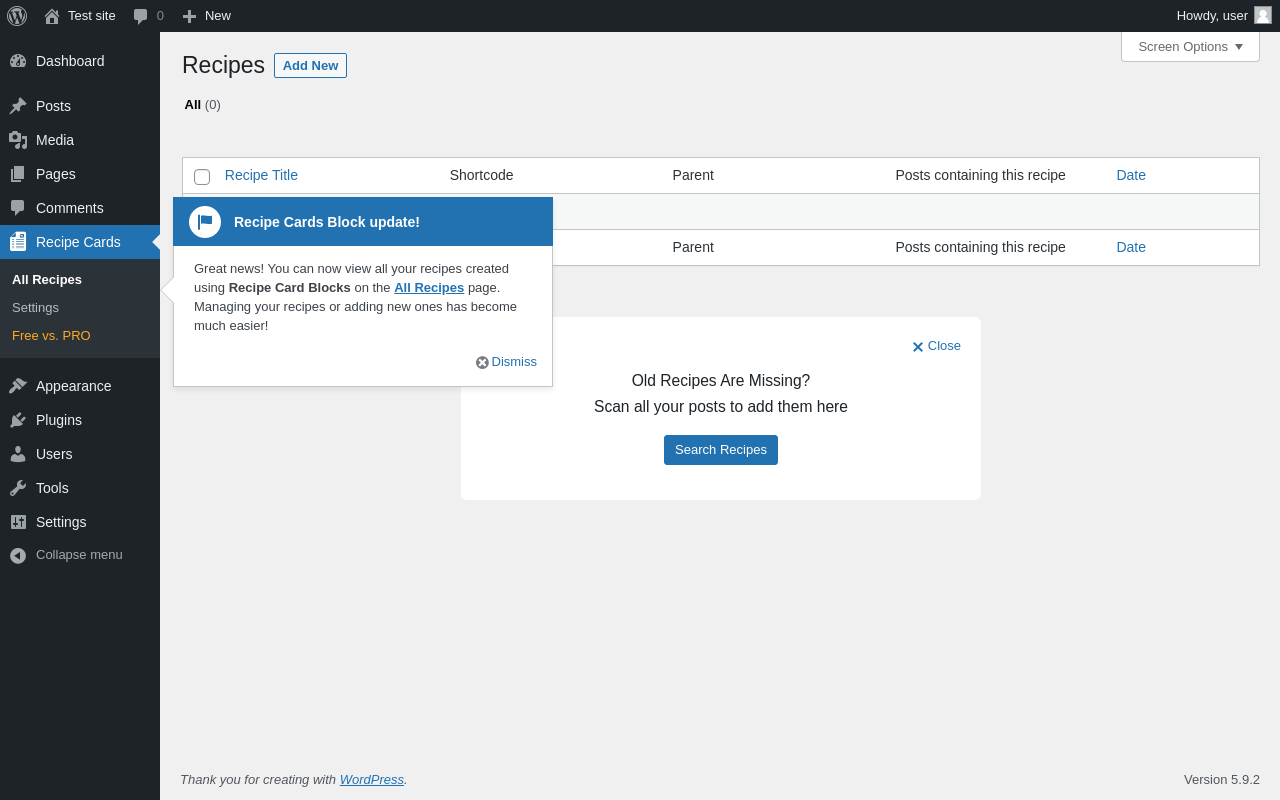
Task: Open the Howdy, user account menu
Action: [x=1224, y=16]
